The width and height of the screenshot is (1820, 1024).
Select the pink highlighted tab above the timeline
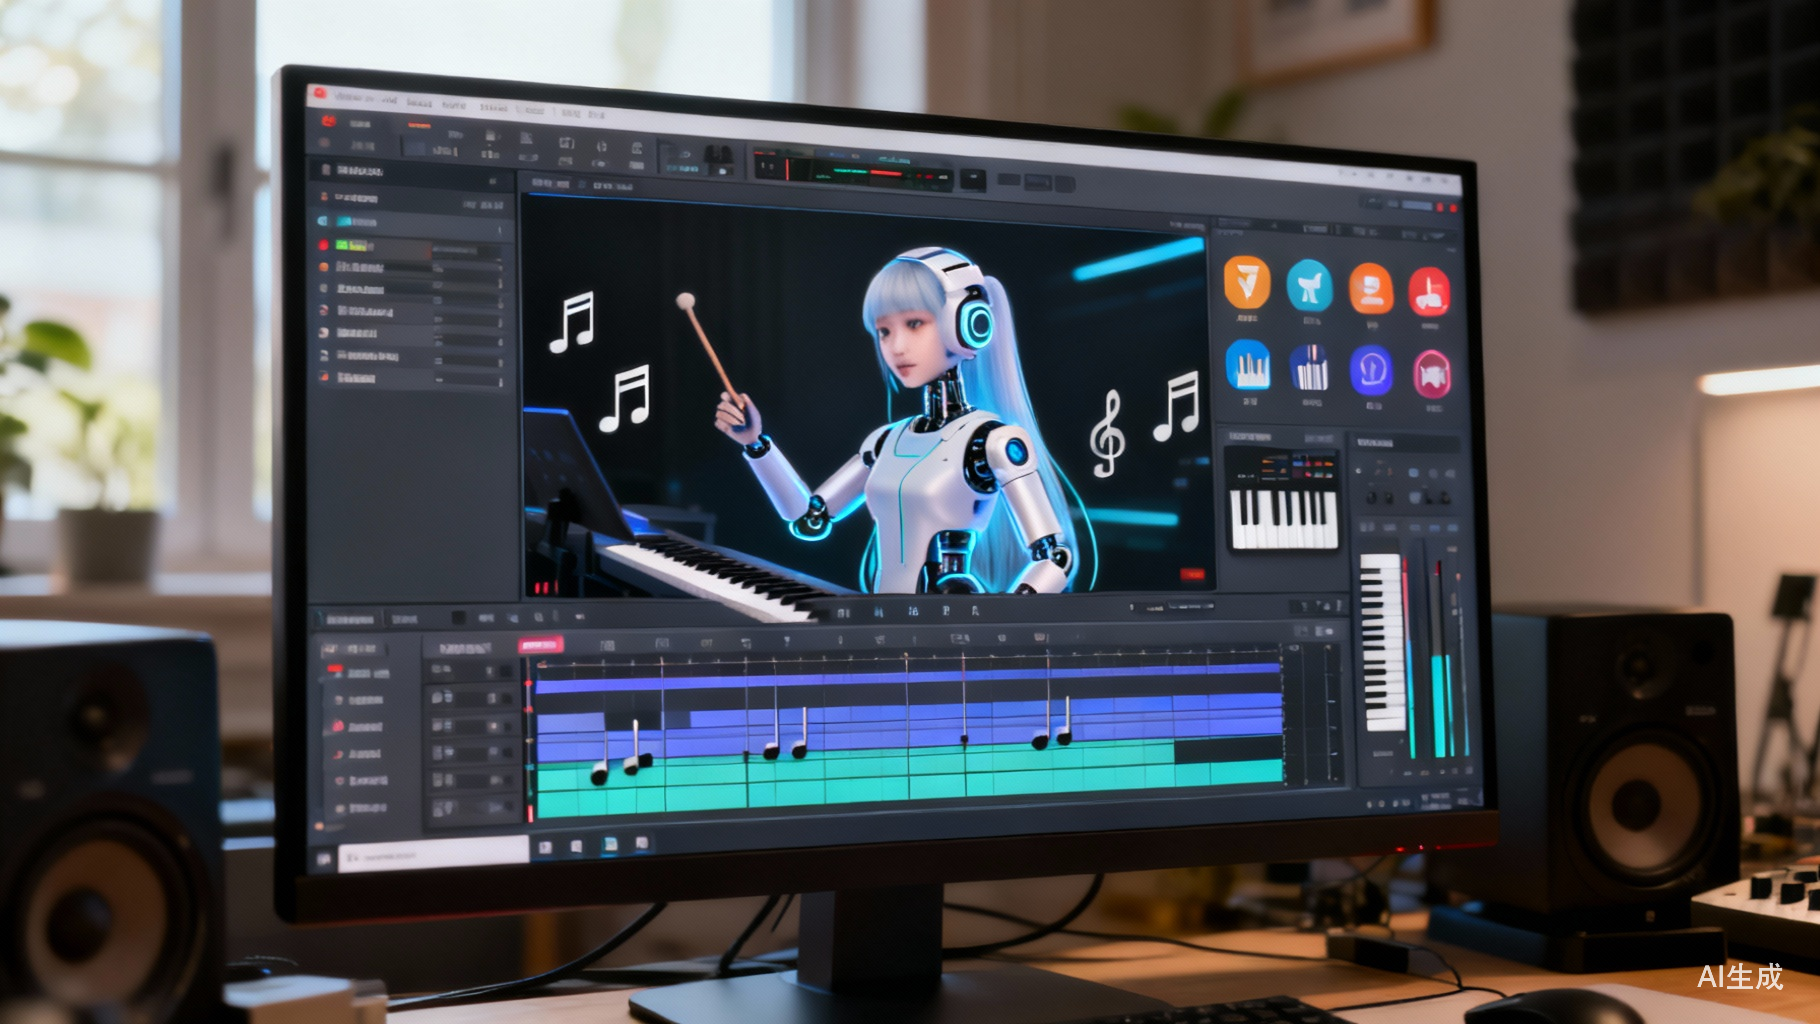(x=540, y=646)
